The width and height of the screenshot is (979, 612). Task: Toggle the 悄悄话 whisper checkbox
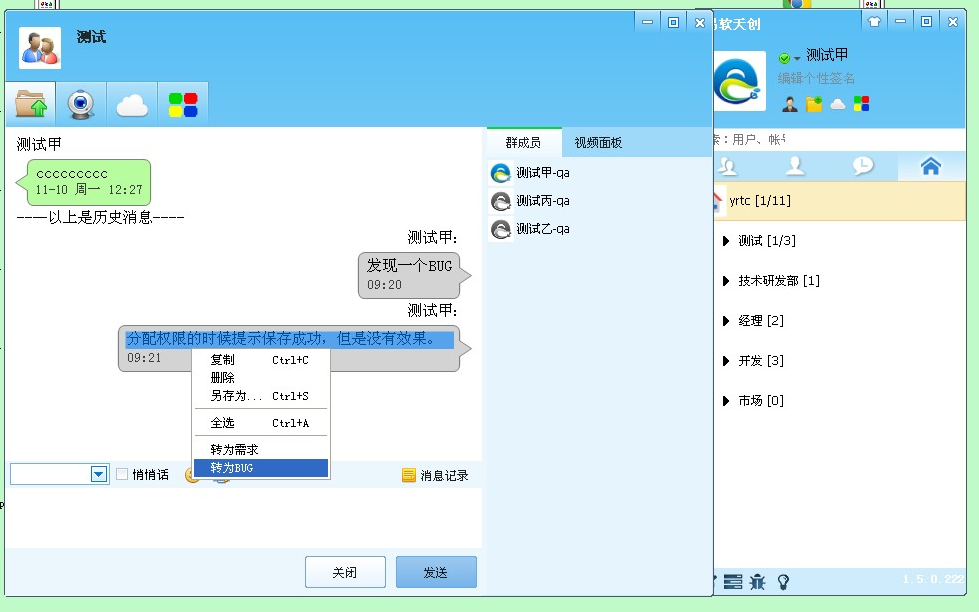122,475
